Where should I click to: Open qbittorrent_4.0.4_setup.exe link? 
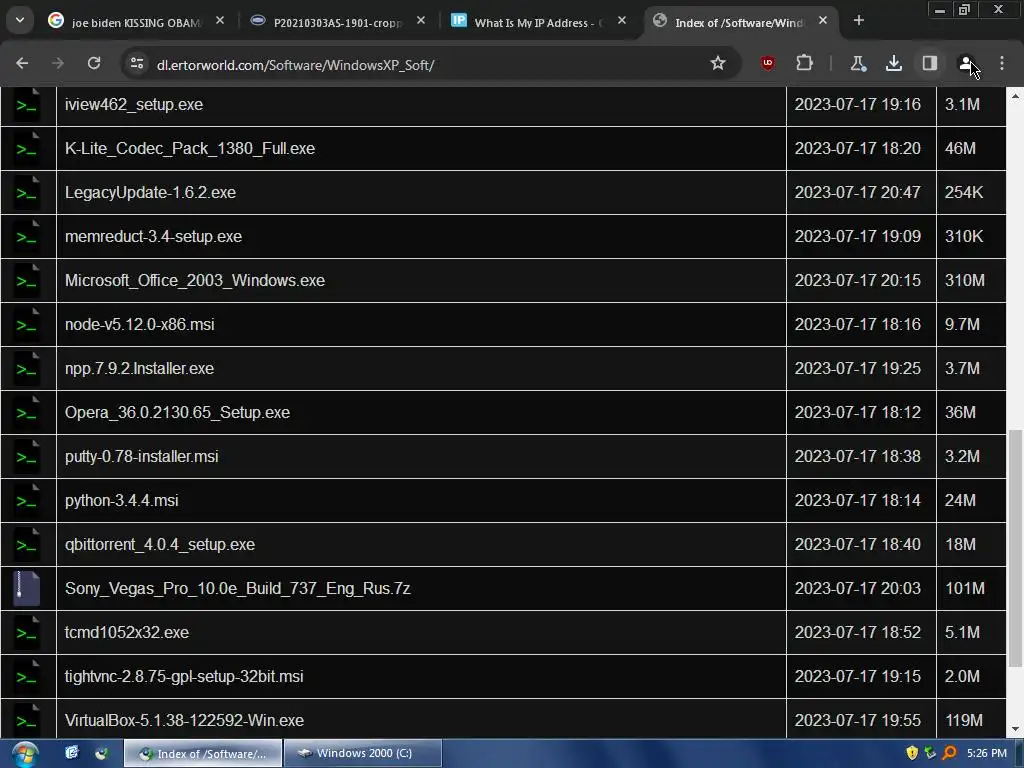[160, 545]
